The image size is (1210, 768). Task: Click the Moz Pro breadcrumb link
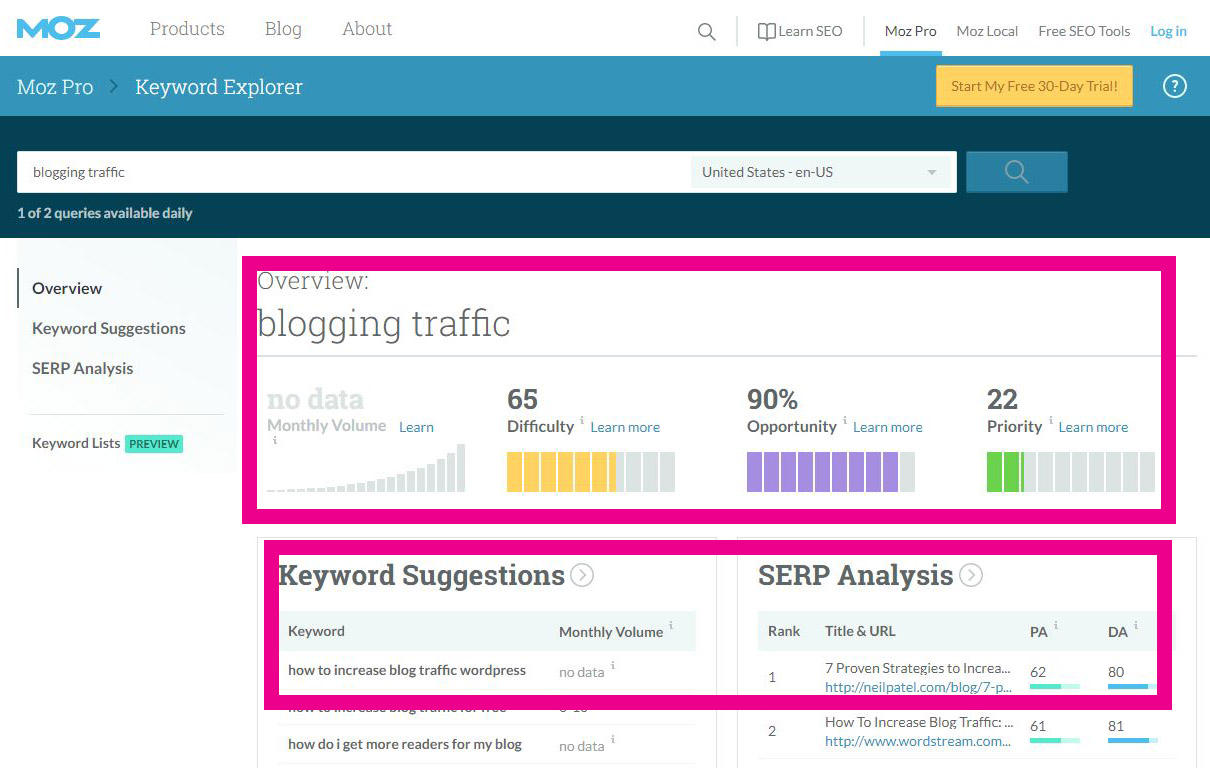click(55, 87)
